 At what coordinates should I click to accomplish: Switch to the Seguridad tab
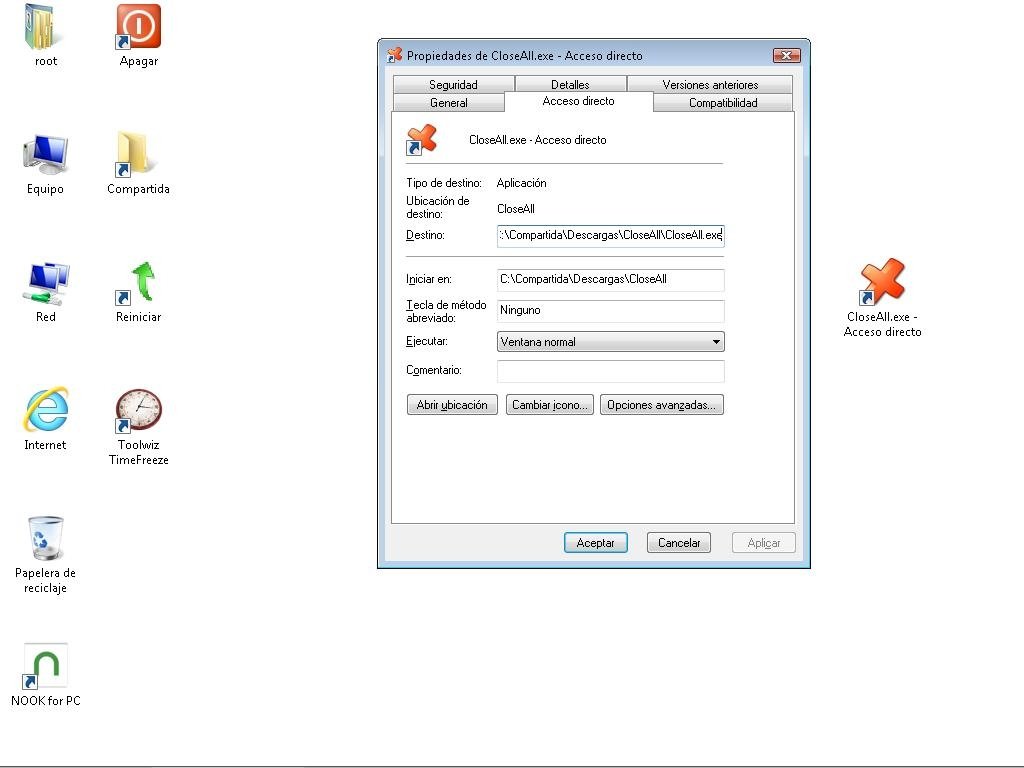(x=454, y=84)
